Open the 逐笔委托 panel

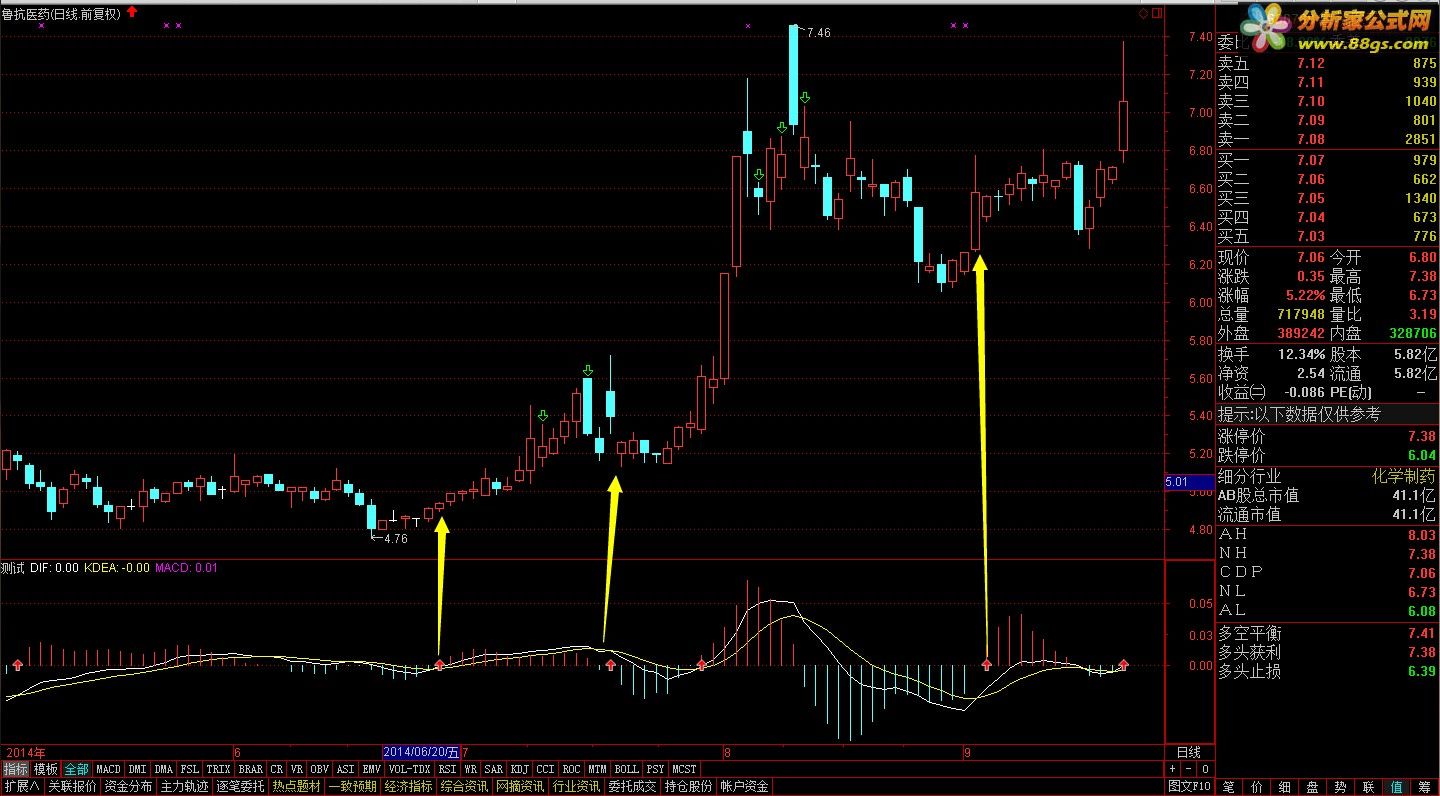[241, 787]
